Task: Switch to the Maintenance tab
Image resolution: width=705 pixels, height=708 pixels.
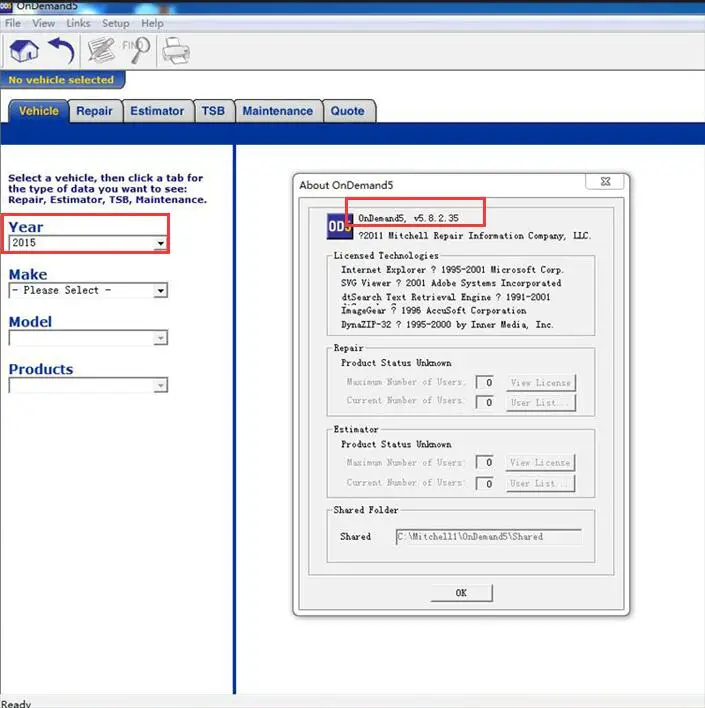Action: point(278,111)
